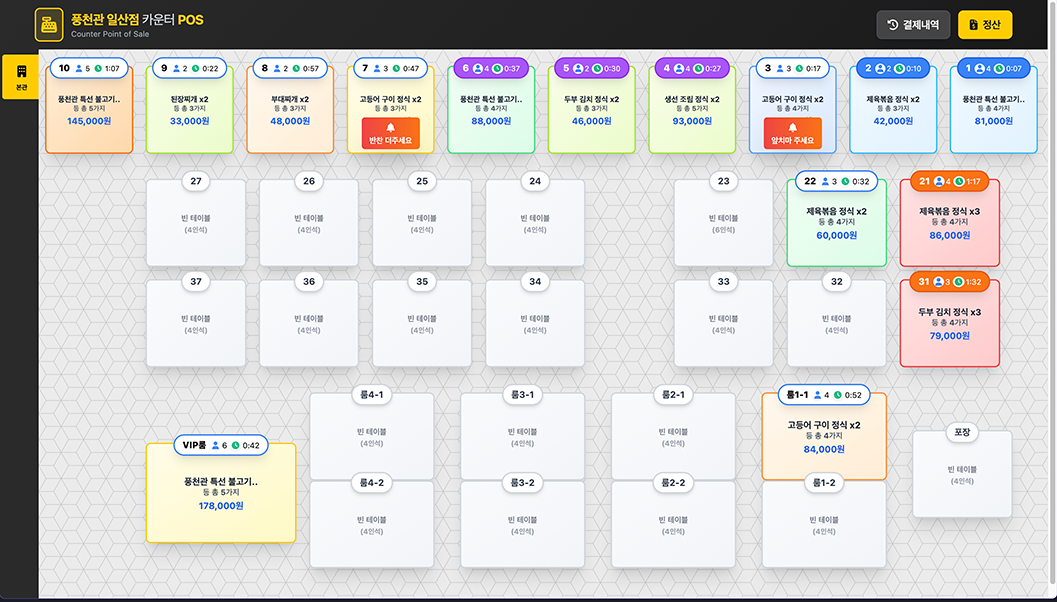Click the clock icon on table 10 badge
Image resolution: width=1057 pixels, height=602 pixels.
[98, 69]
